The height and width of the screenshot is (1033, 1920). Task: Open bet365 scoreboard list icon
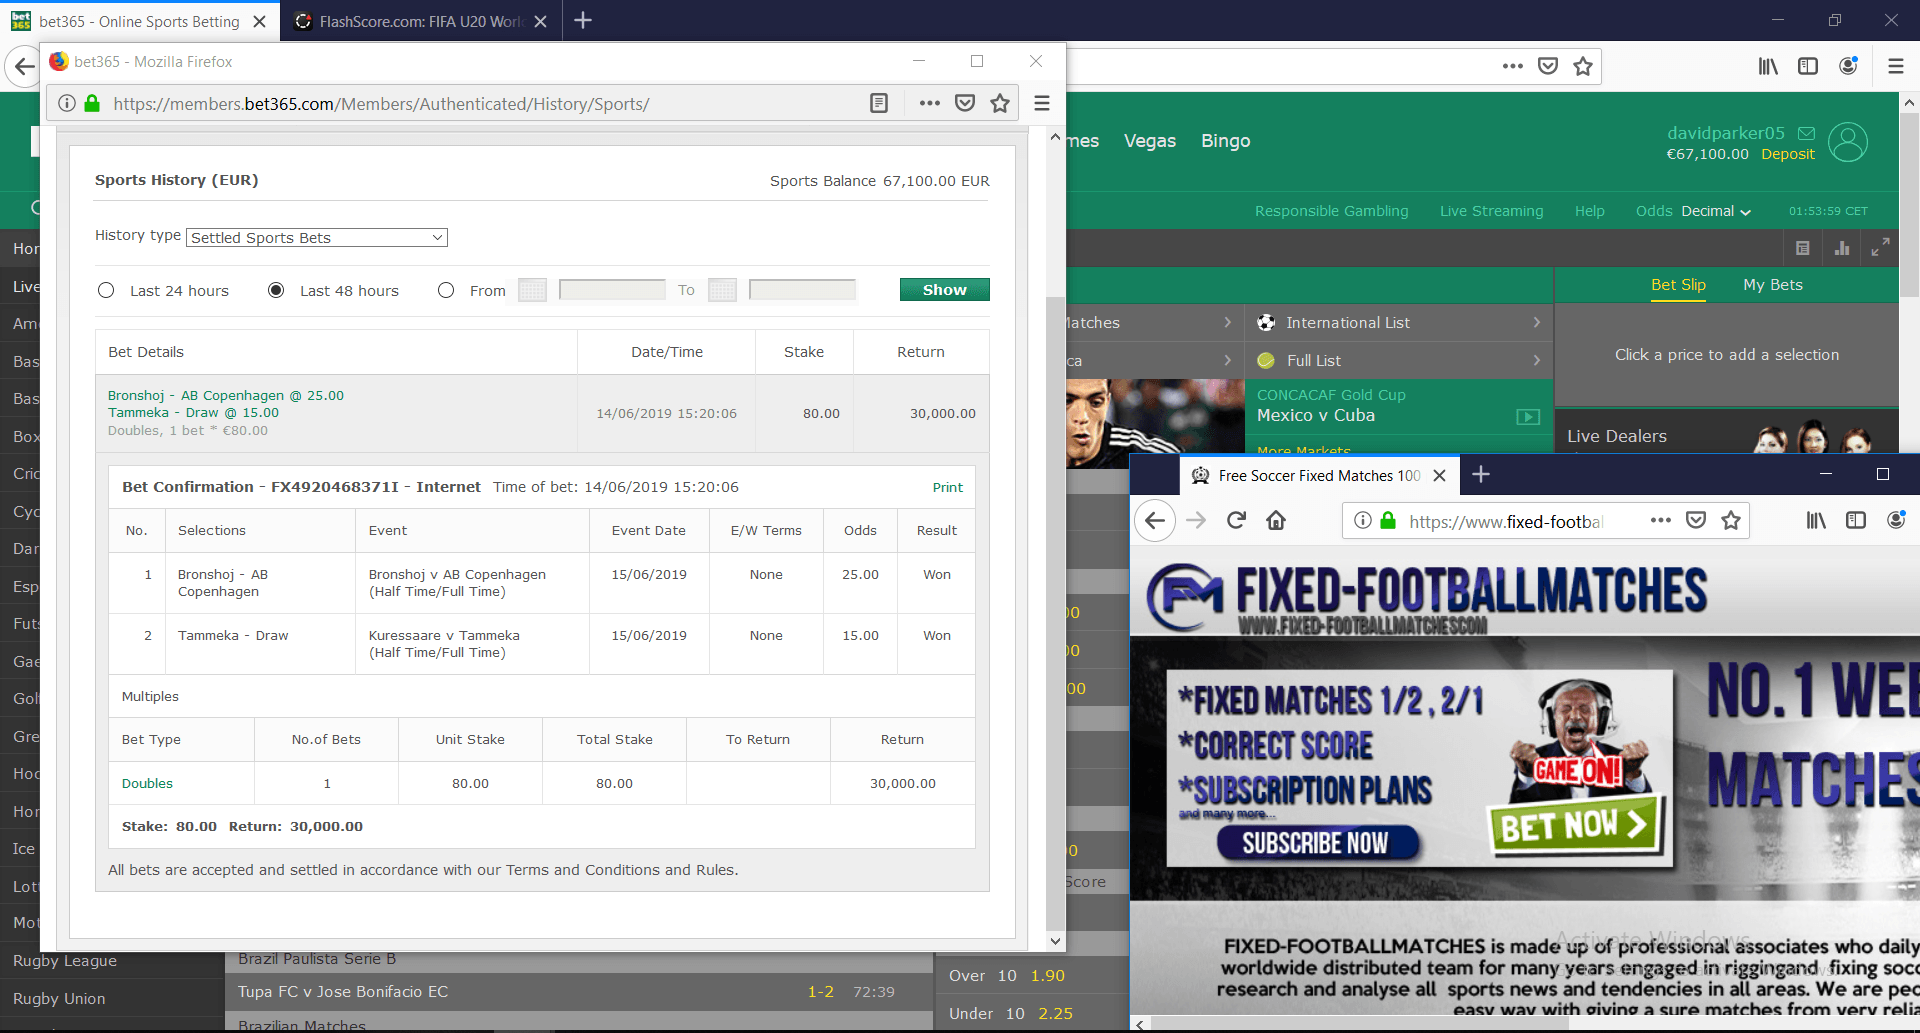[x=1803, y=248]
